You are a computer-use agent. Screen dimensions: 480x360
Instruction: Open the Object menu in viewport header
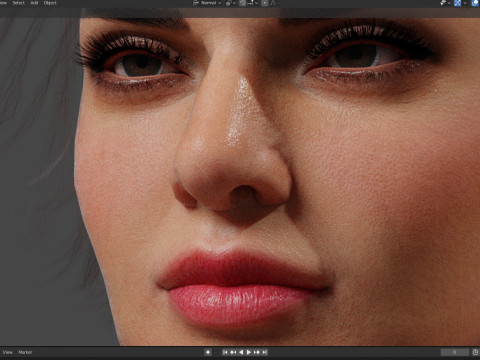tap(50, 3)
